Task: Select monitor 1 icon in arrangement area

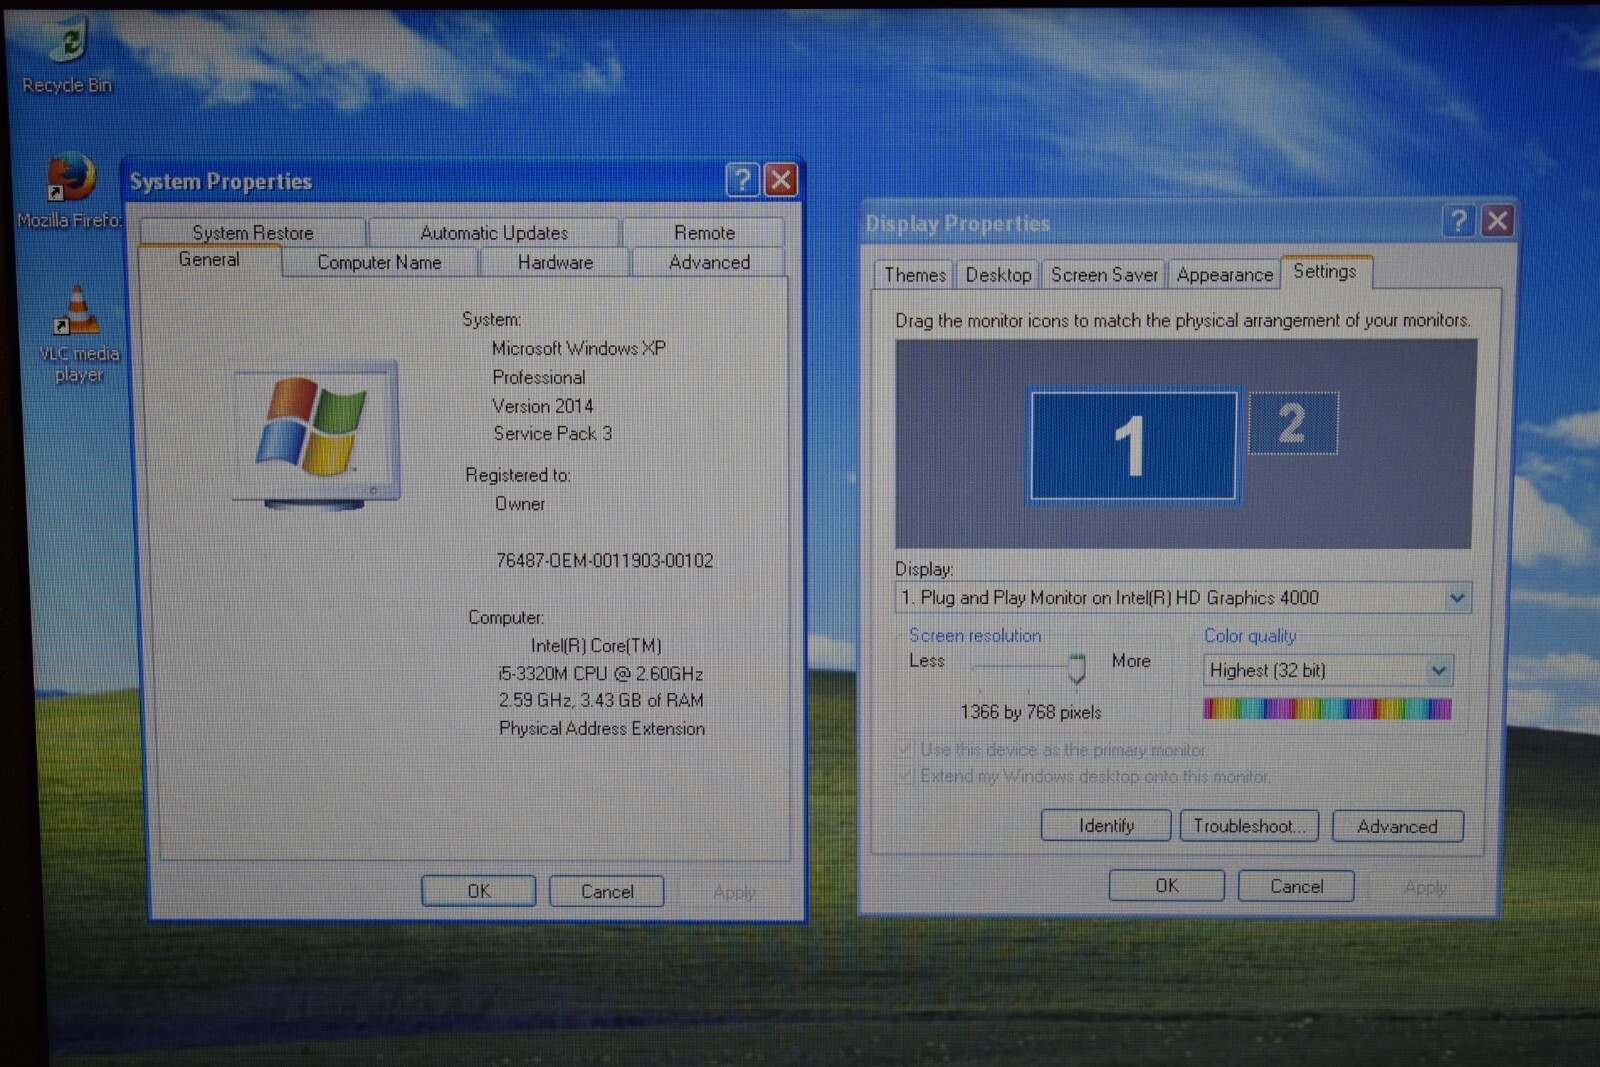Action: (x=1133, y=445)
